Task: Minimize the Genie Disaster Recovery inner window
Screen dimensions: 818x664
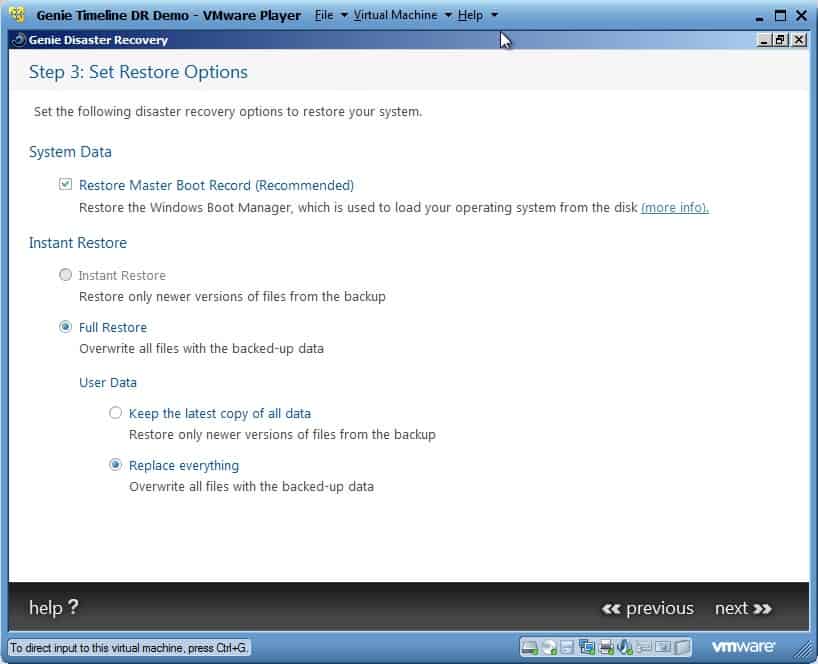Action: point(764,40)
